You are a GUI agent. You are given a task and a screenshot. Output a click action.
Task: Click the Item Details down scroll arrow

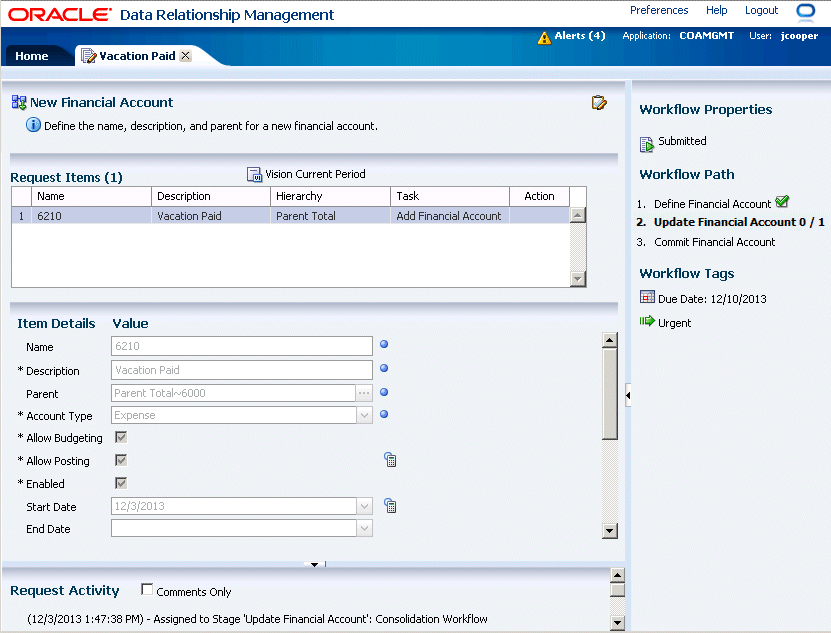(610, 531)
